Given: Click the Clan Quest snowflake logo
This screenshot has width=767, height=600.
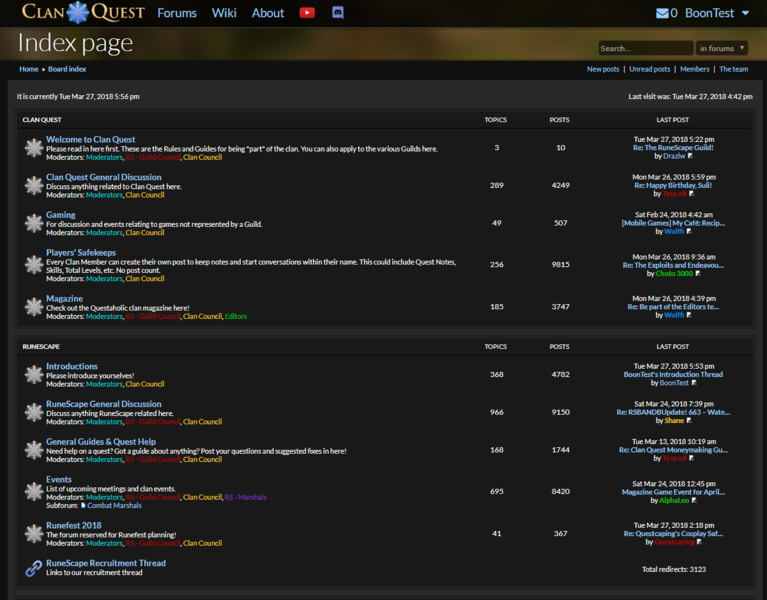Looking at the screenshot, I should (x=78, y=12).
